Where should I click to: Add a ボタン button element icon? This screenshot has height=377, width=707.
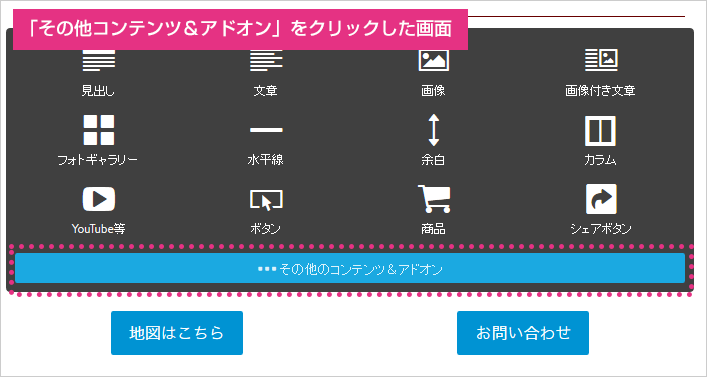pyautogui.click(x=266, y=200)
